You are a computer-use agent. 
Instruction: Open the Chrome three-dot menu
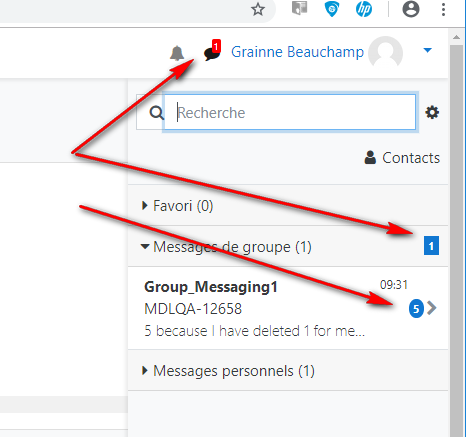click(443, 9)
